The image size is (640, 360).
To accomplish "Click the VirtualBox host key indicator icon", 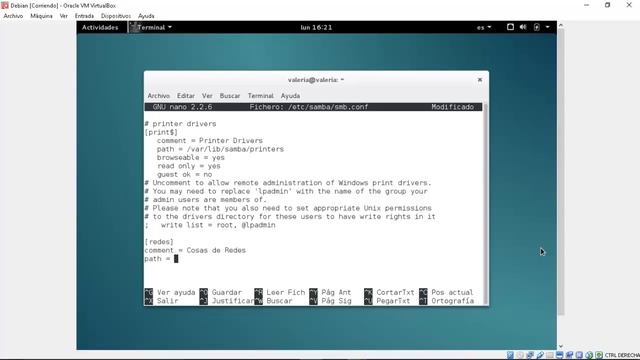I will pyautogui.click(x=599, y=355).
